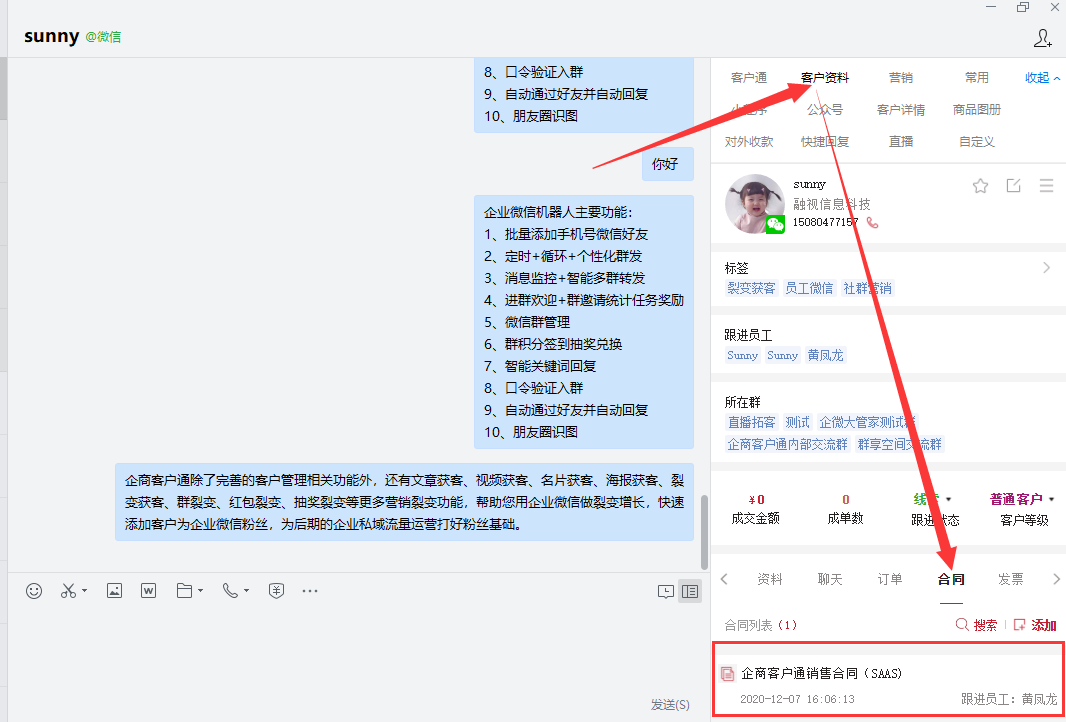Switch to 订单 sub-tab
The height and width of the screenshot is (722, 1066).
pos(890,579)
